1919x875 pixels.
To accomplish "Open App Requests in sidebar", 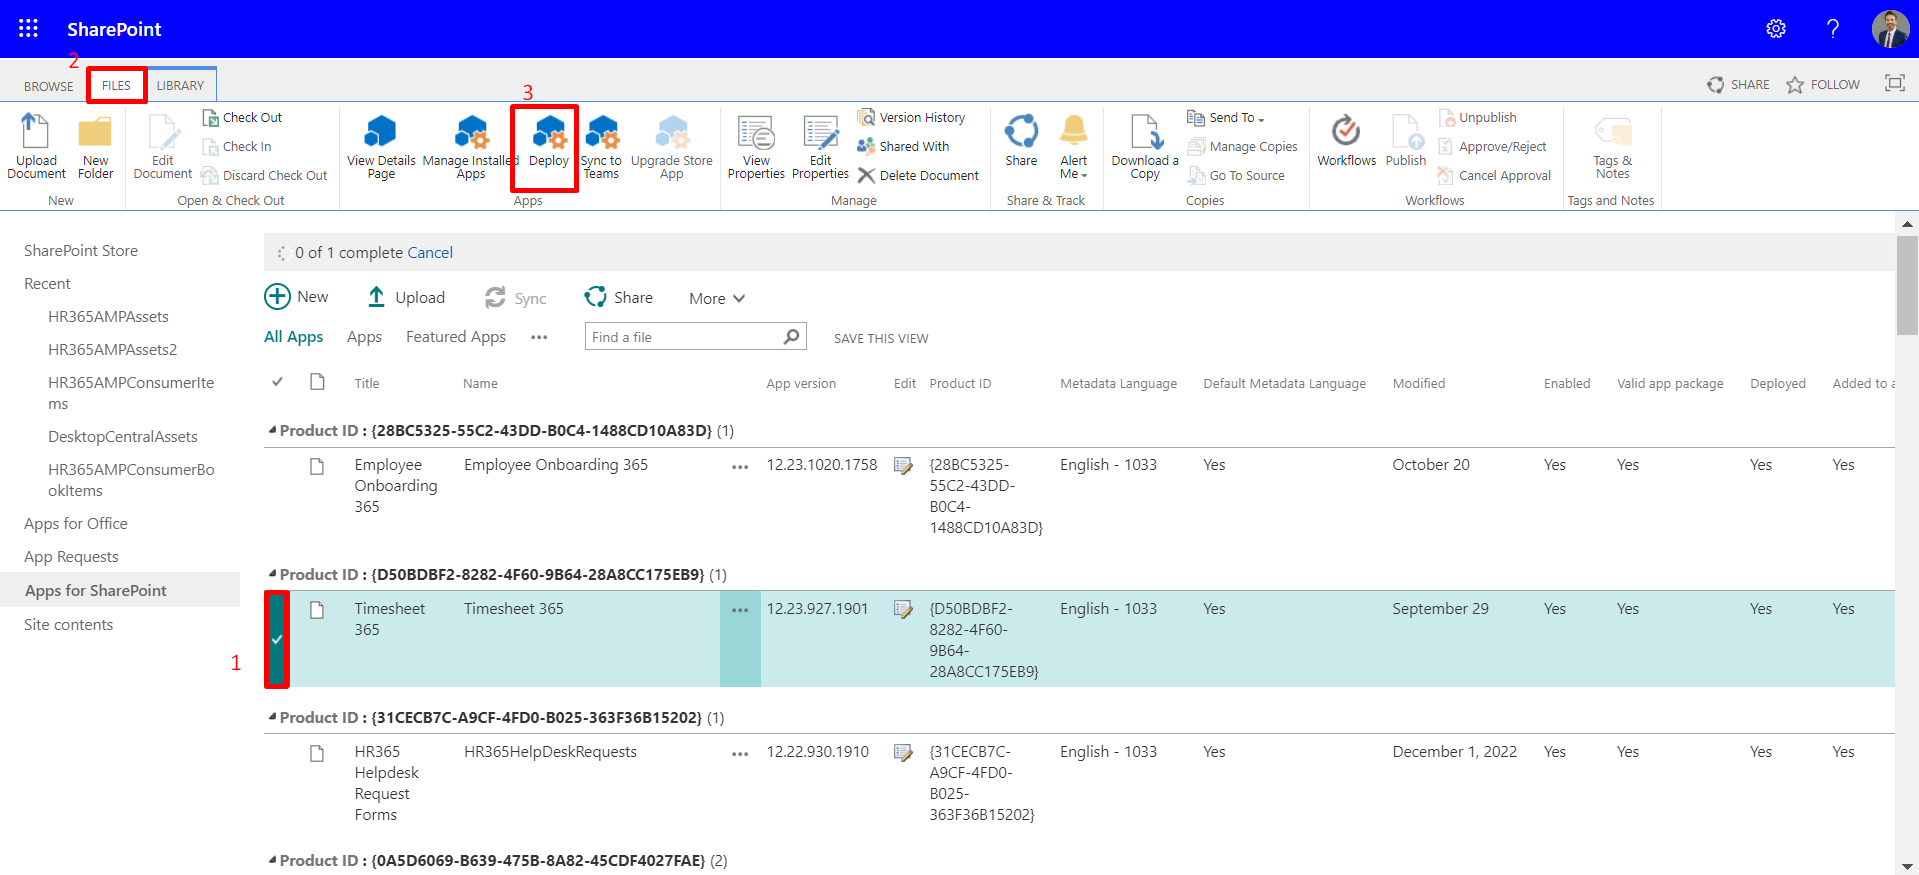I will tap(71, 557).
